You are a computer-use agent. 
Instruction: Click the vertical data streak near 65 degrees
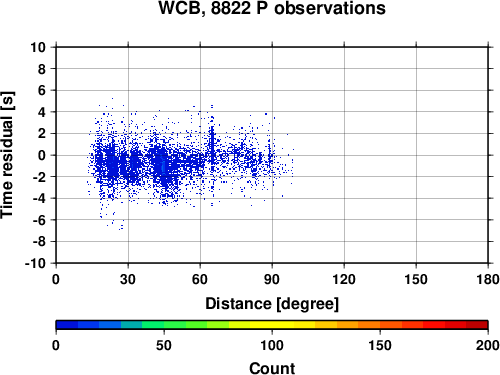[212, 147]
